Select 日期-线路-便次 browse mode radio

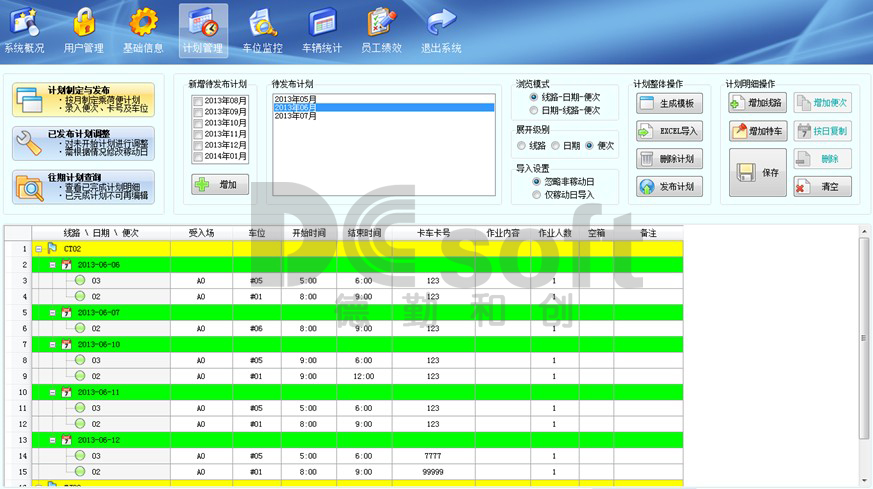tap(534, 110)
